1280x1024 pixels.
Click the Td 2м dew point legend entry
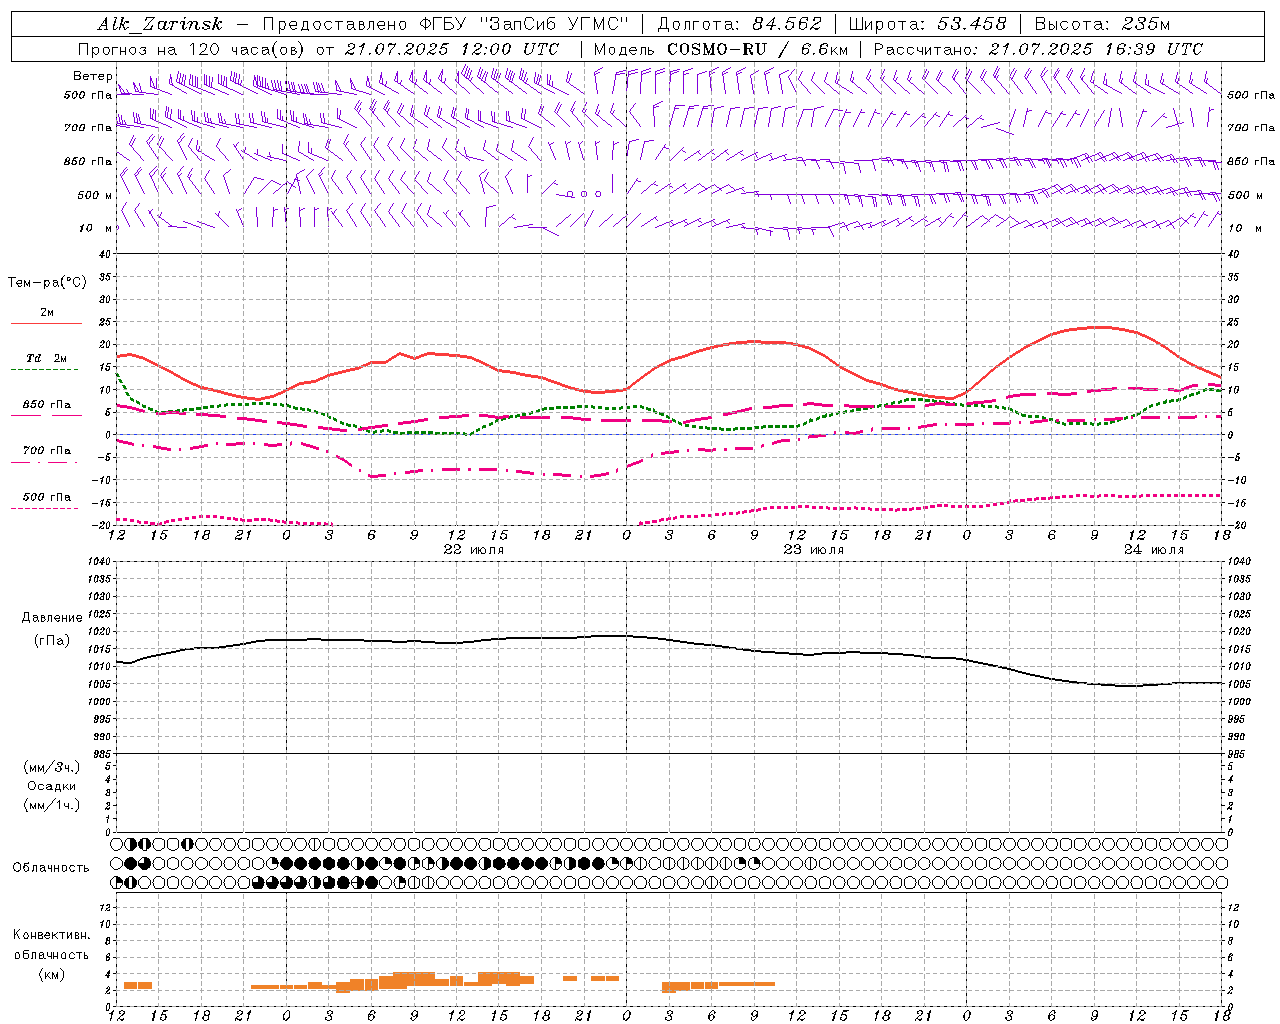[x=47, y=358]
